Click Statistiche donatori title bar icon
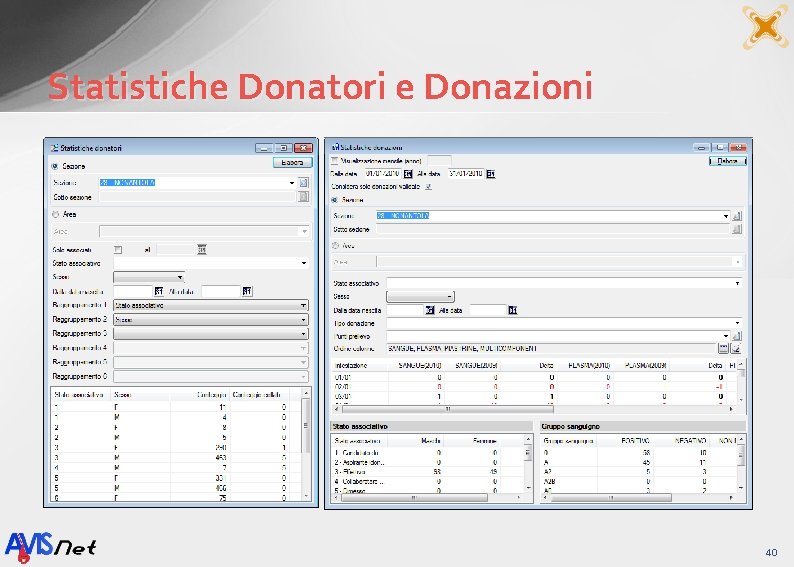The height and width of the screenshot is (567, 794). tap(54, 148)
